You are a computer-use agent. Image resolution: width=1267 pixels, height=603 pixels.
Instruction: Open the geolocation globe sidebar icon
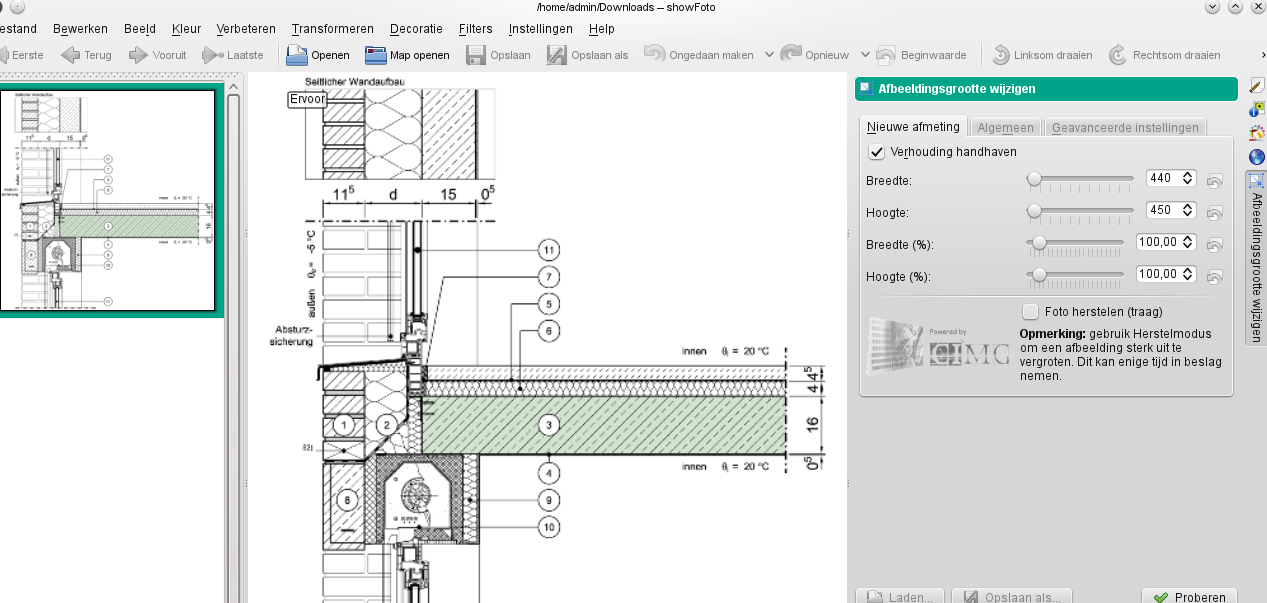click(1257, 157)
